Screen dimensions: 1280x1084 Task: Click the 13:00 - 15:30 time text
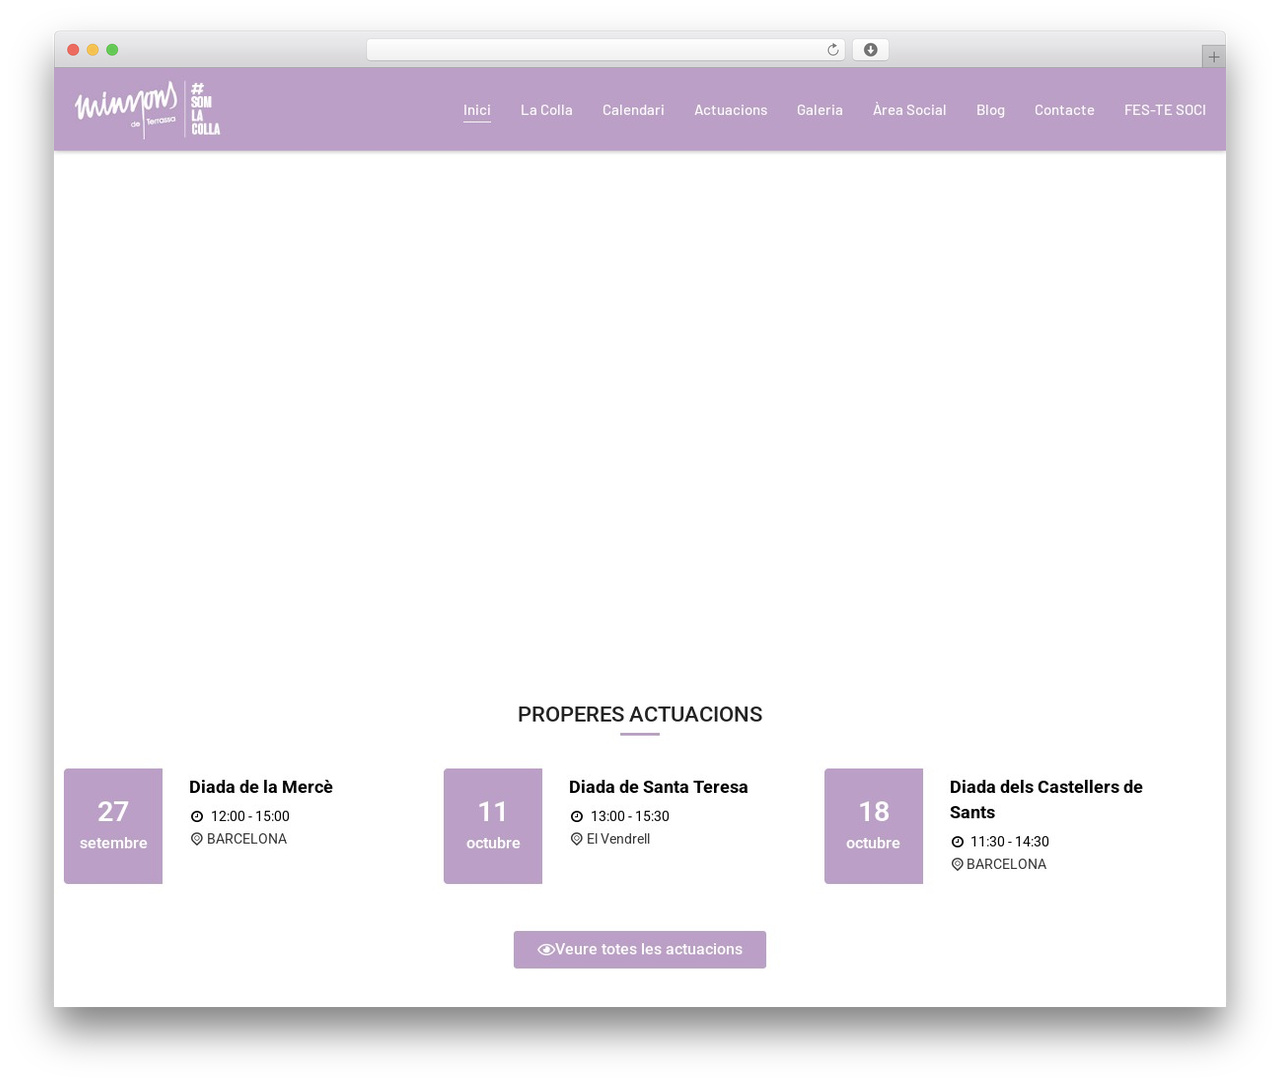point(630,817)
